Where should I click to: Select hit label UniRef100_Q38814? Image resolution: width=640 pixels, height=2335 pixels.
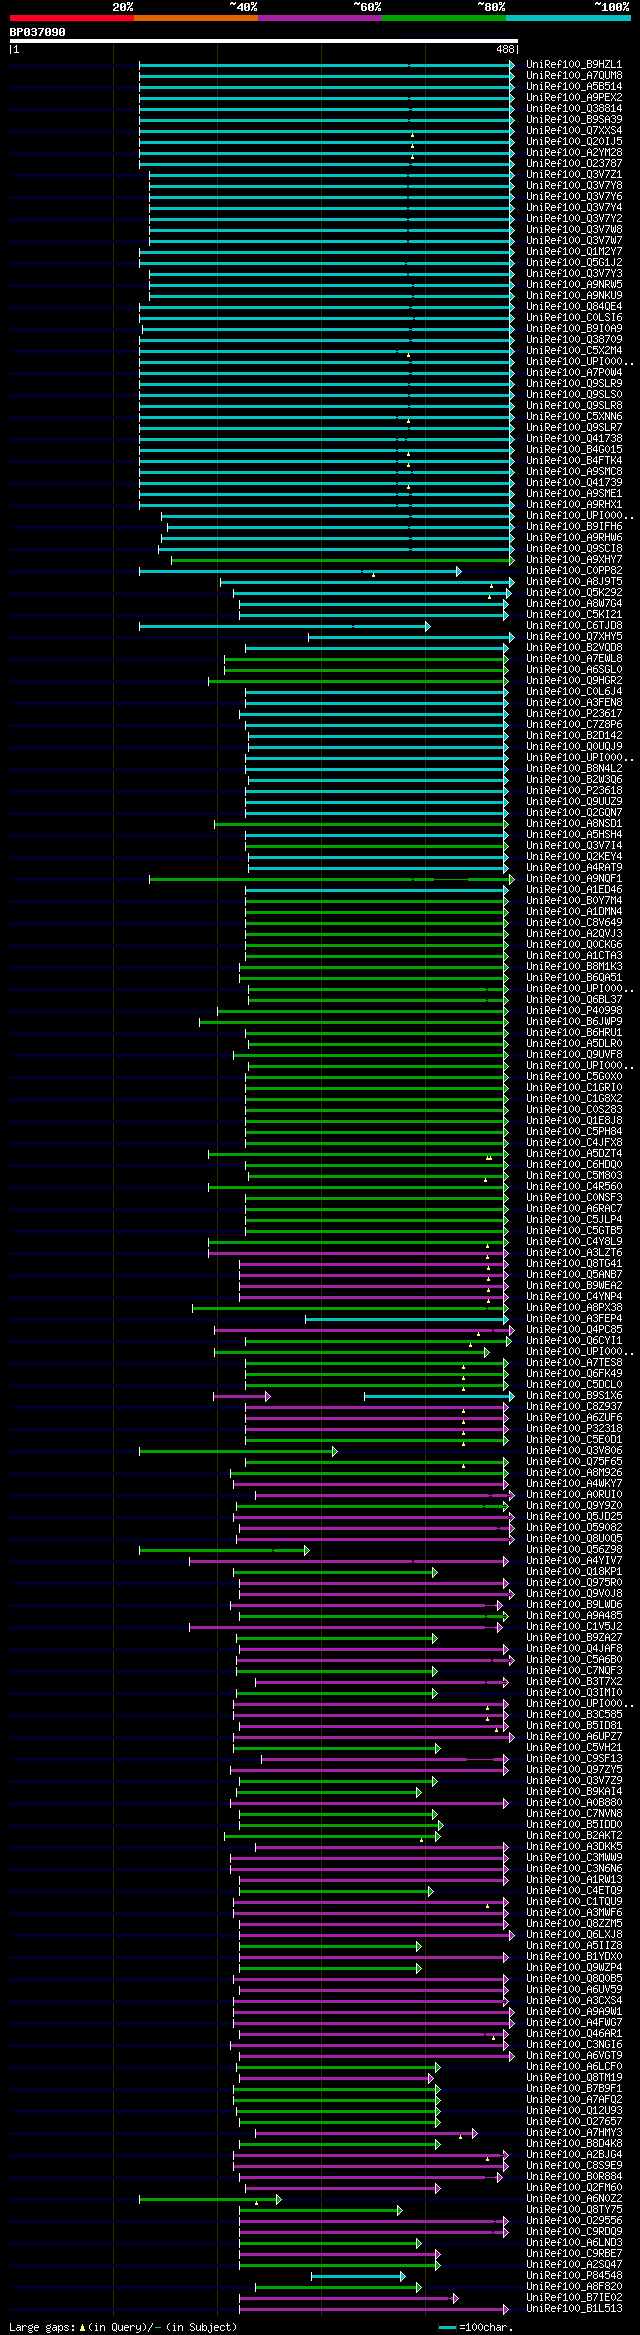574,109
